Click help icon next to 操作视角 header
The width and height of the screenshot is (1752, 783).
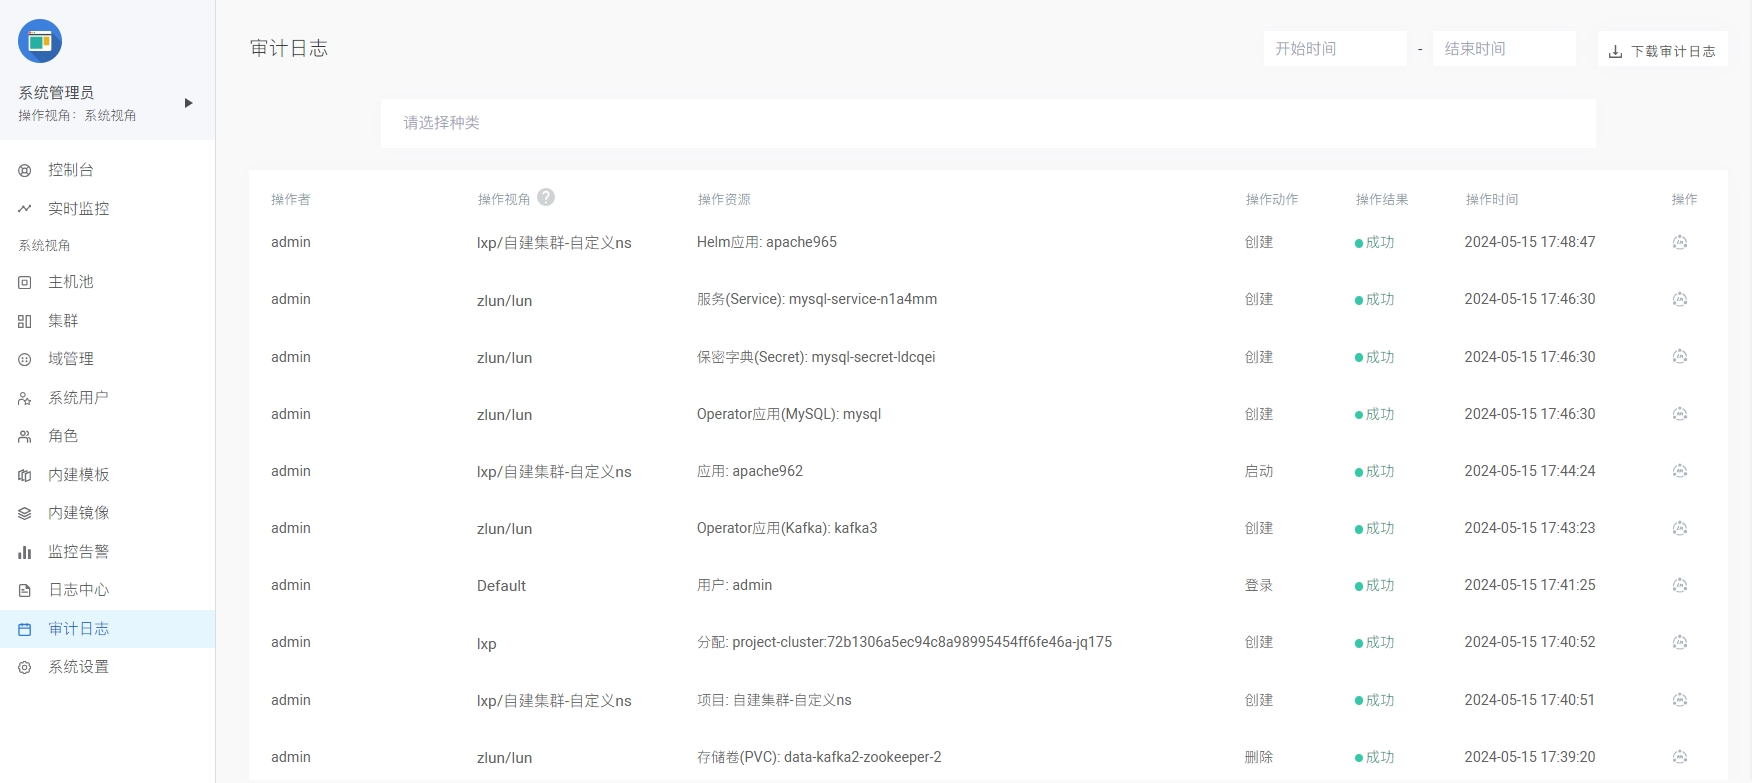pyautogui.click(x=546, y=198)
